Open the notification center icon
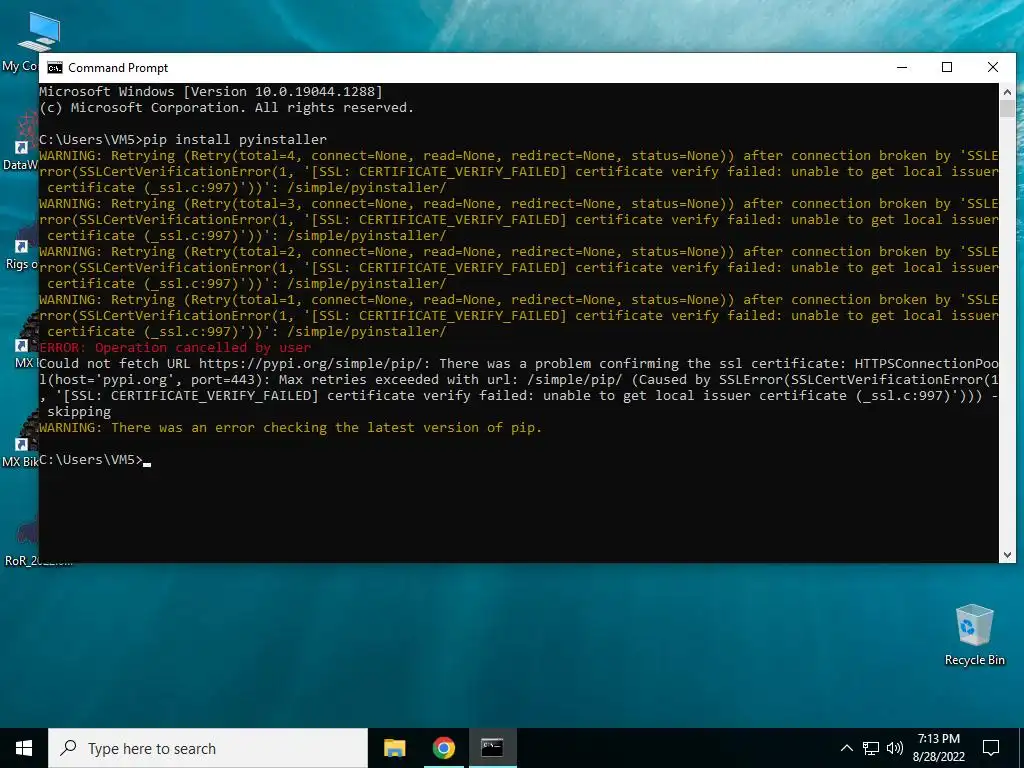1024x768 pixels. pyautogui.click(x=991, y=748)
